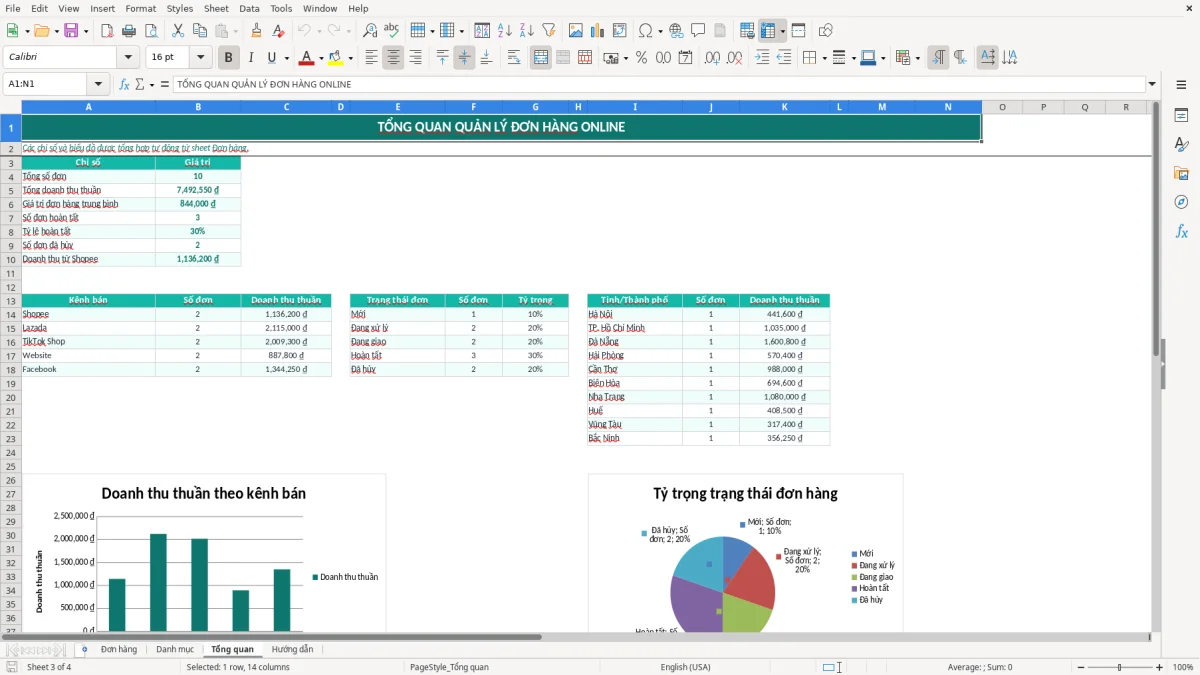Open the Function Wizard fx icon
Viewport: 1200px width, 675px height.
click(124, 84)
